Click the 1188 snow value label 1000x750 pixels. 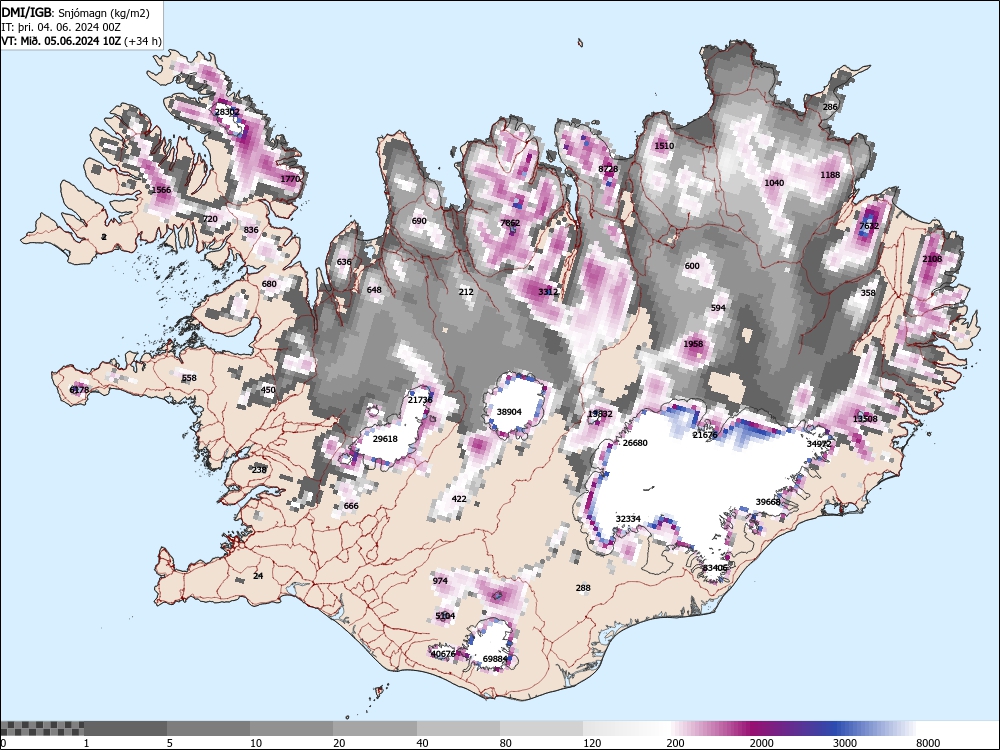tap(830, 175)
